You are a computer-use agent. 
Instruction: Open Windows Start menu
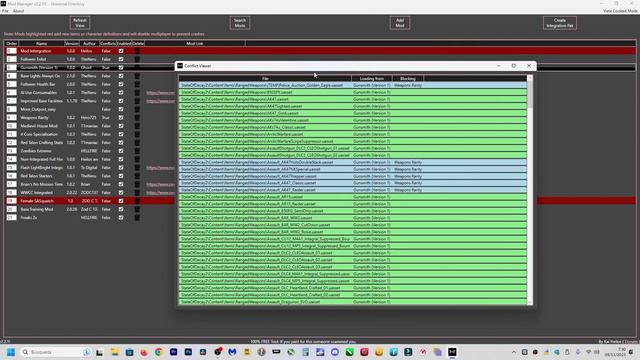pyautogui.click(x=11, y=352)
